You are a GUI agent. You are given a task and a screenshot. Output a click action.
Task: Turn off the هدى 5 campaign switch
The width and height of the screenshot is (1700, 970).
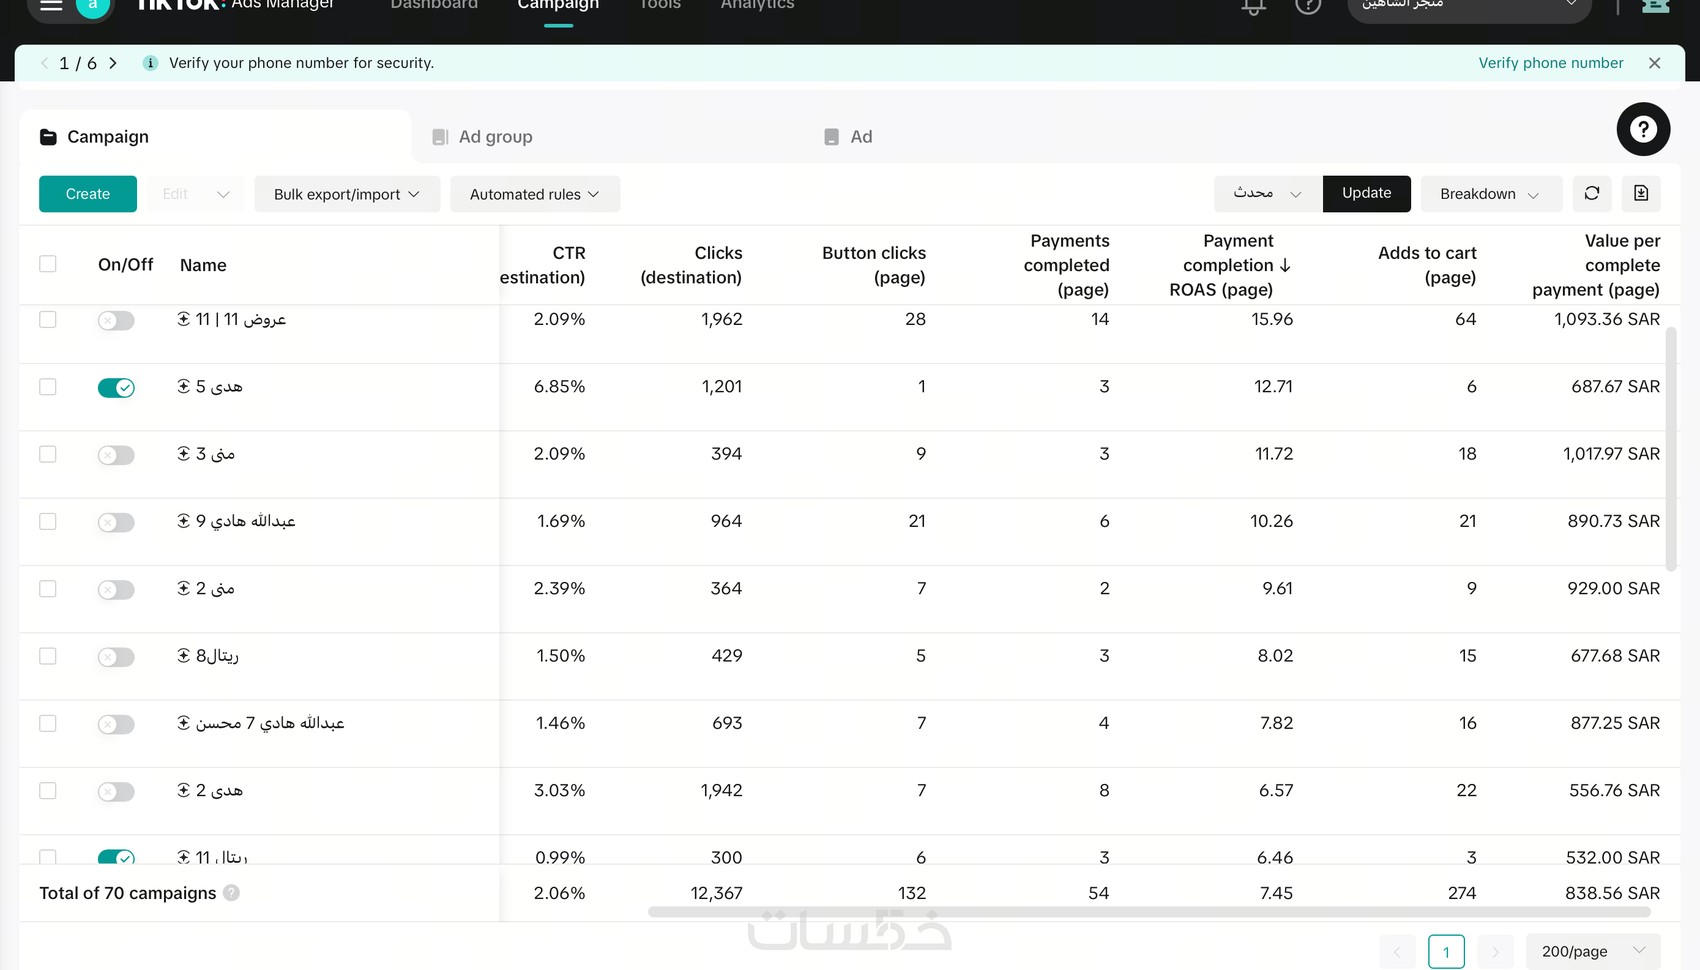click(x=116, y=388)
